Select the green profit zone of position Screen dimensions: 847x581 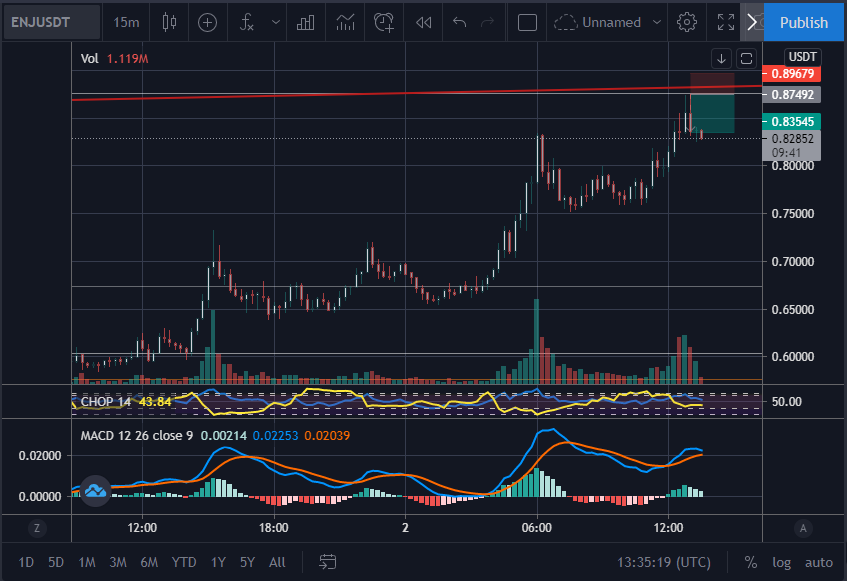(712, 113)
